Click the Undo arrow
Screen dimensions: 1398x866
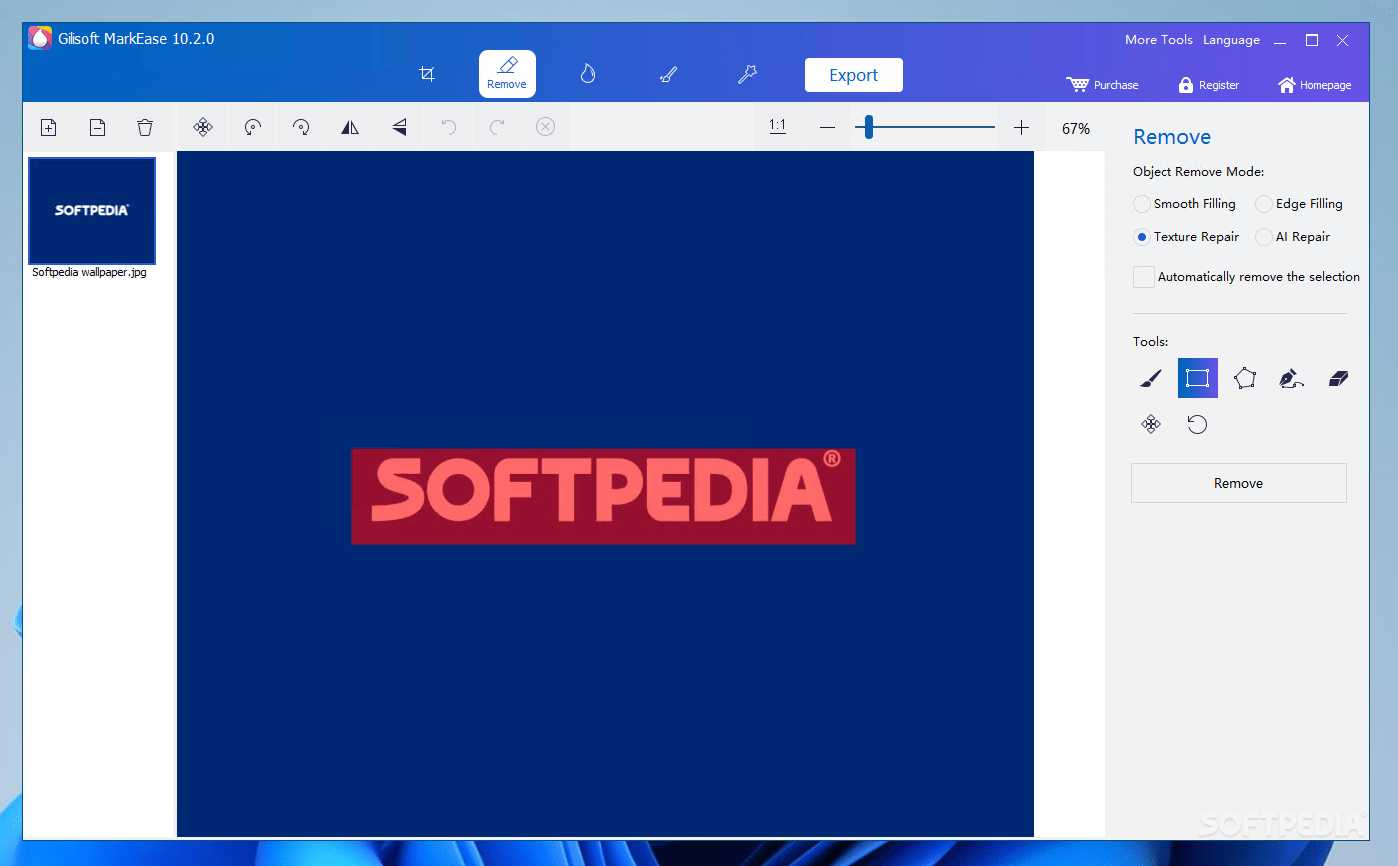448,127
